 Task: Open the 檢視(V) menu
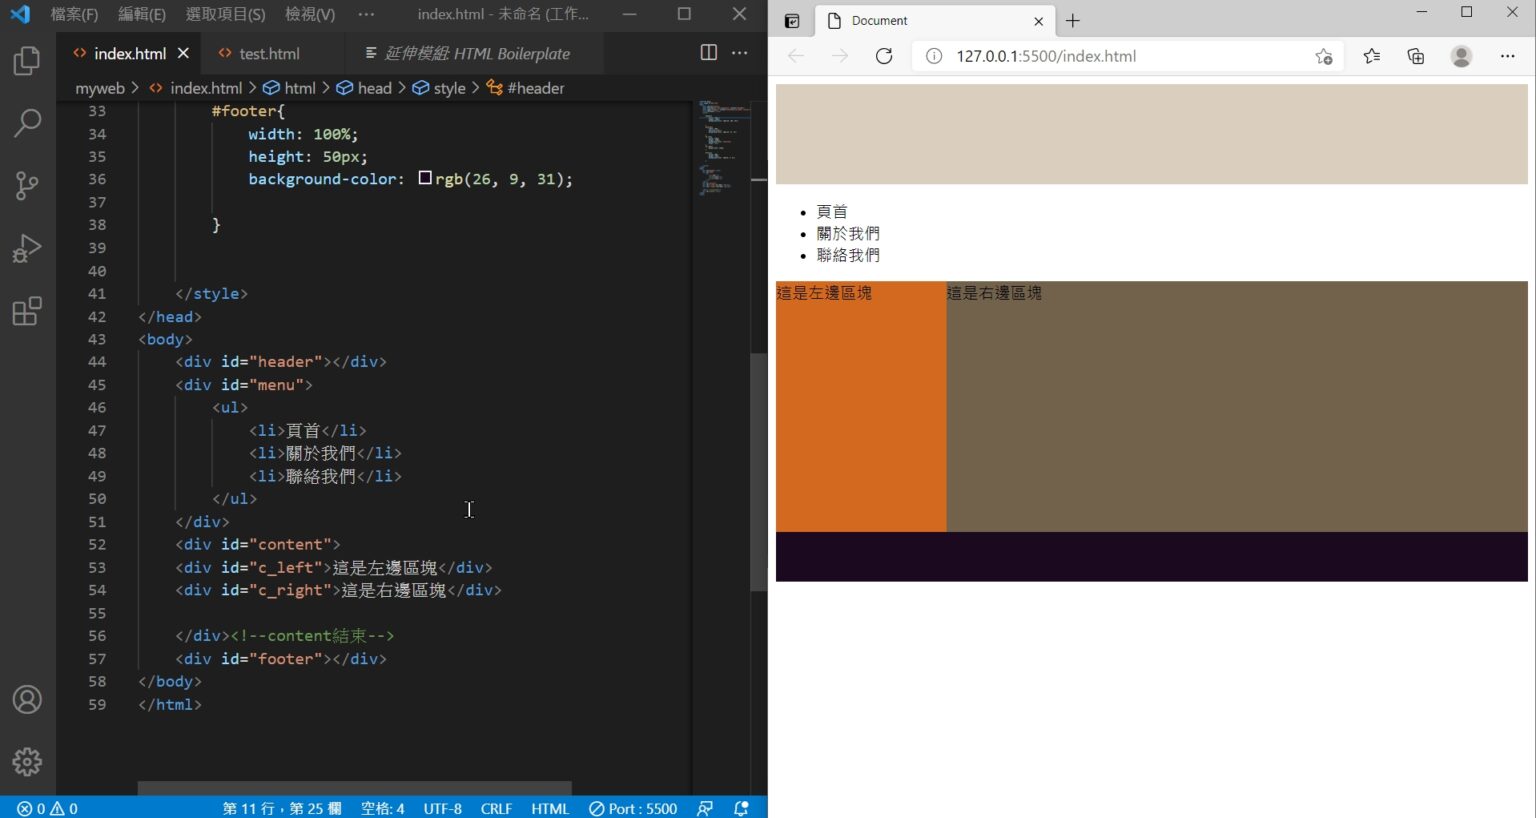pos(308,15)
